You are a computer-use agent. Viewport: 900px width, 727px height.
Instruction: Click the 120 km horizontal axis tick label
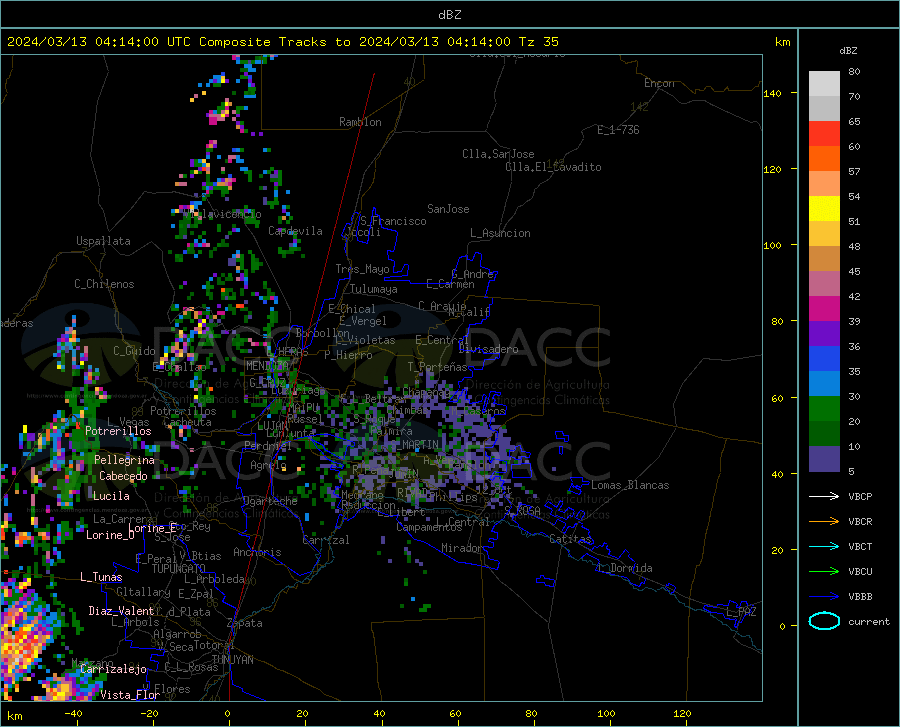pyautogui.click(x=682, y=713)
